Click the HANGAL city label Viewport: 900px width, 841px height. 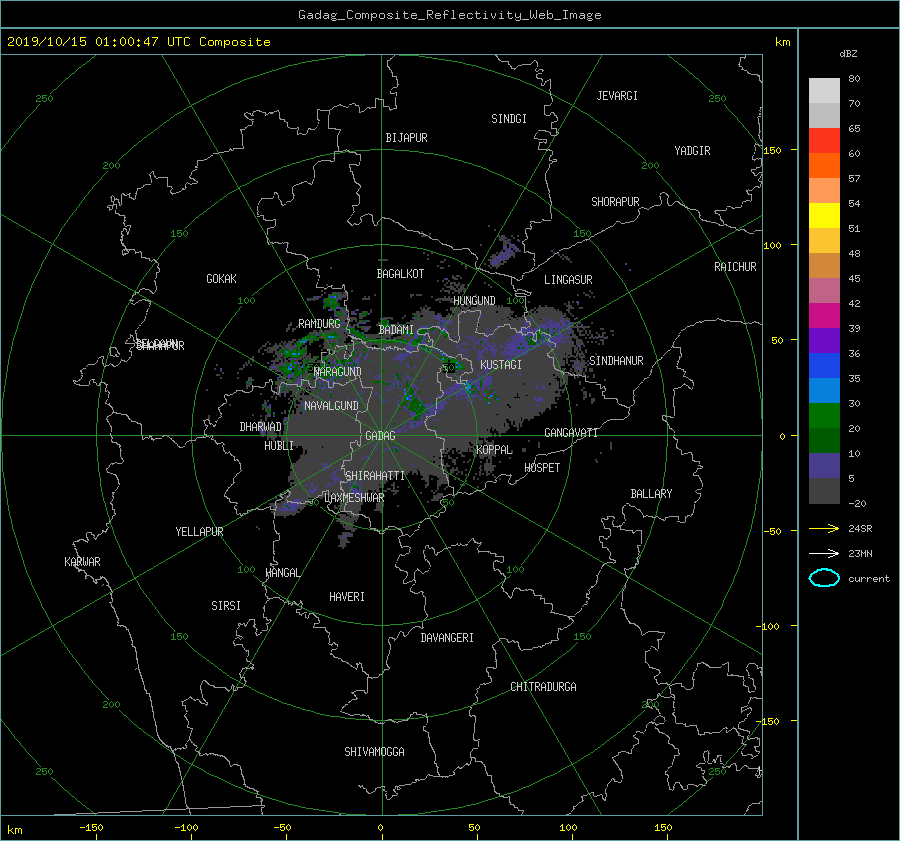click(282, 573)
